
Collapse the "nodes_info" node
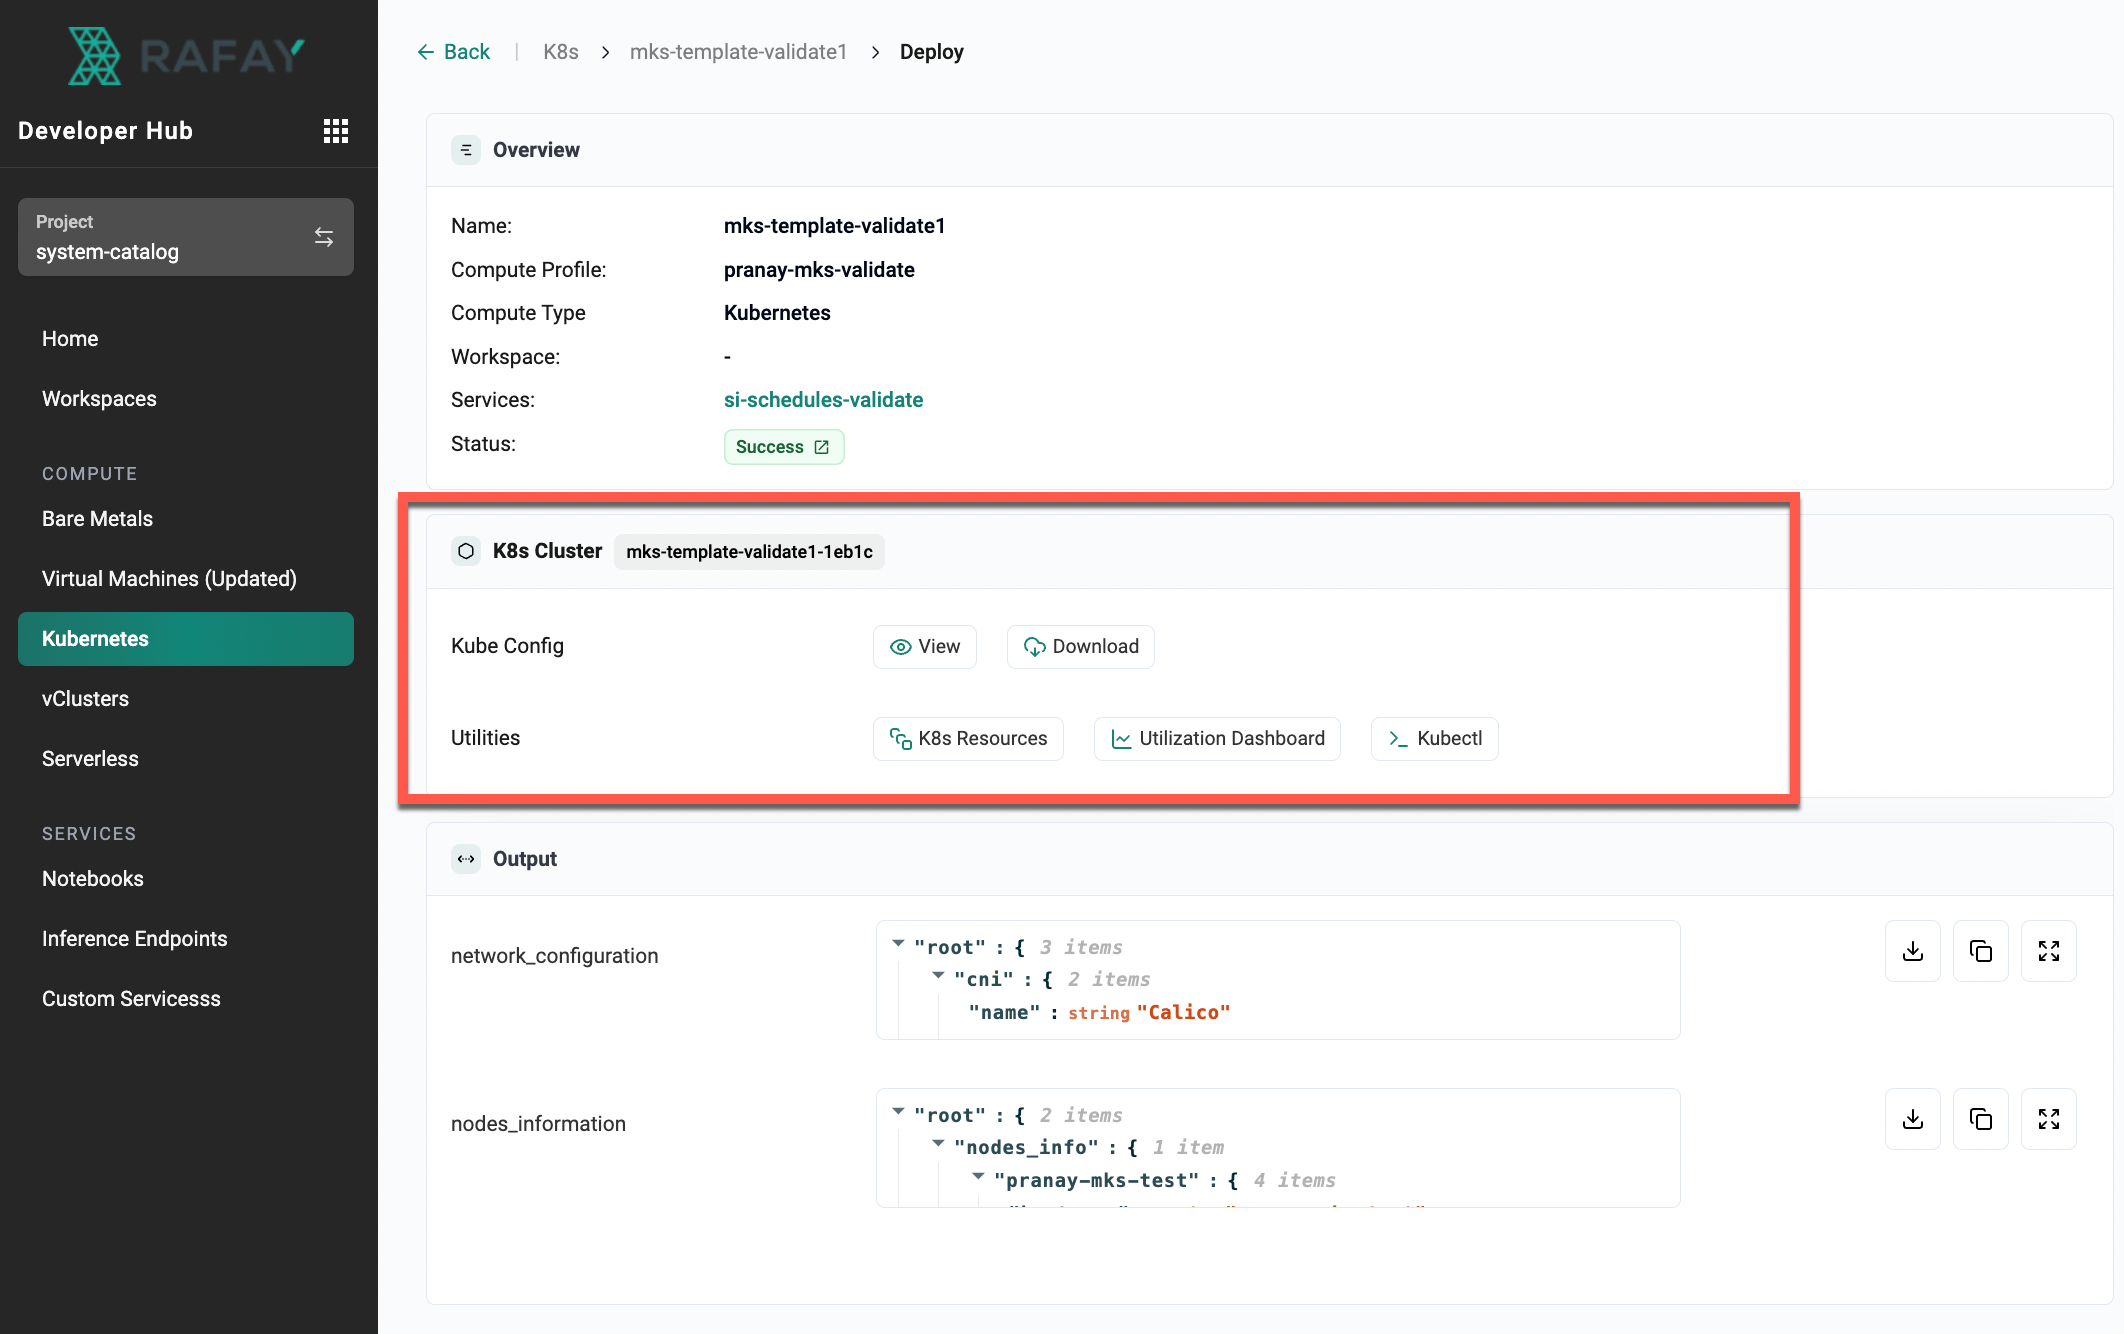click(x=938, y=1144)
